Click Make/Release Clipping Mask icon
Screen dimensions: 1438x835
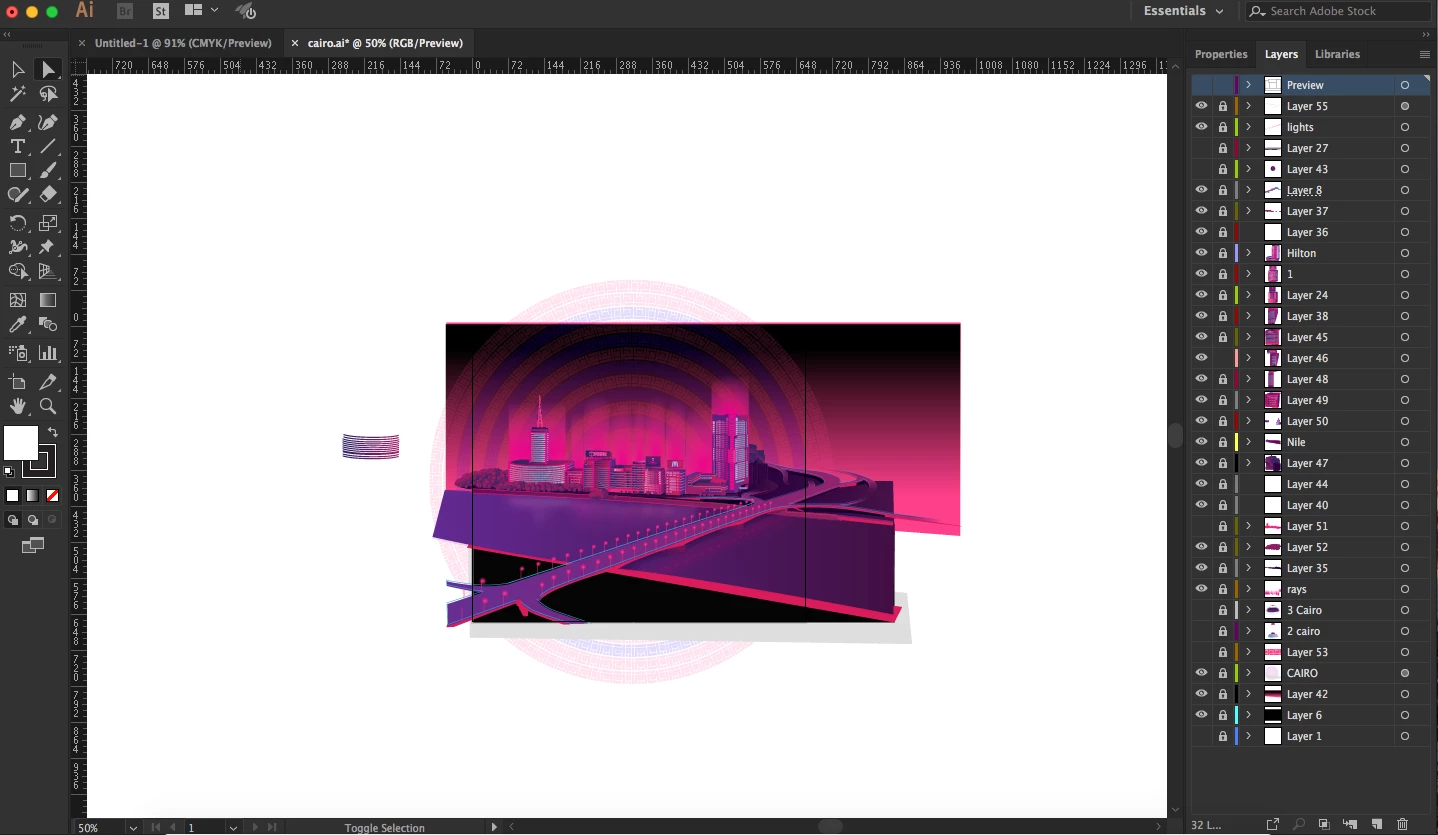pos(1324,824)
